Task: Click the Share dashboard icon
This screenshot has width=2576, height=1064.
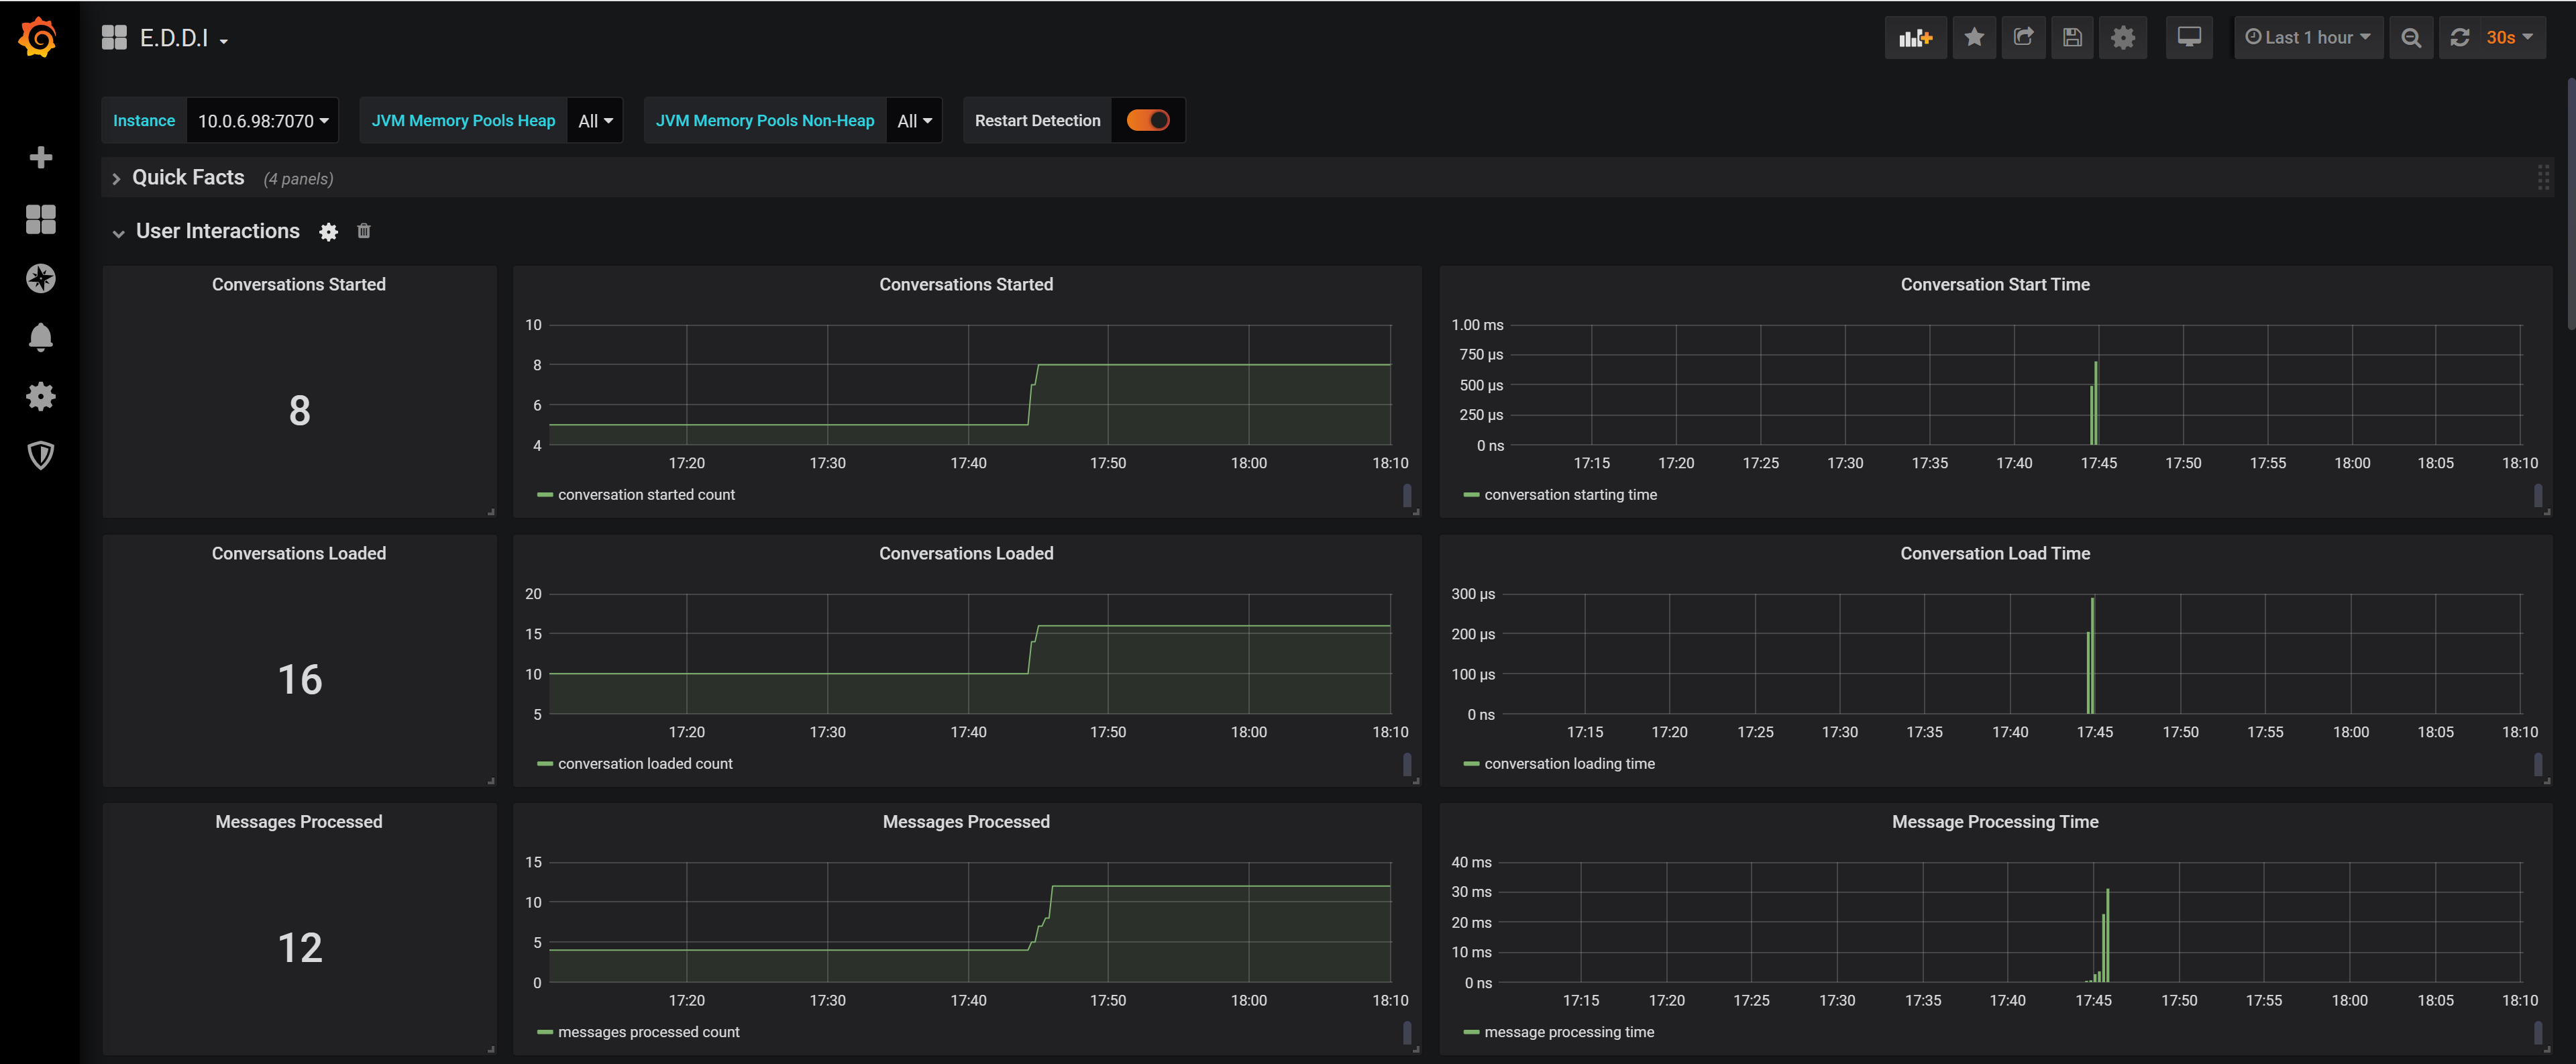Action: tap(2023, 38)
